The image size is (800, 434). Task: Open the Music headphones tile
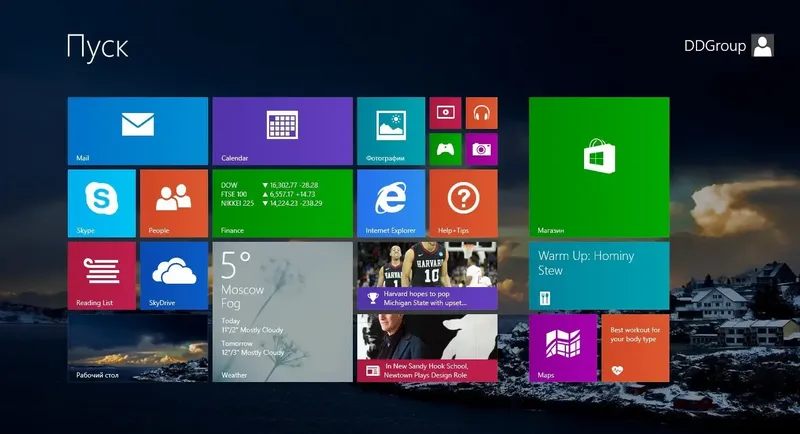point(482,113)
